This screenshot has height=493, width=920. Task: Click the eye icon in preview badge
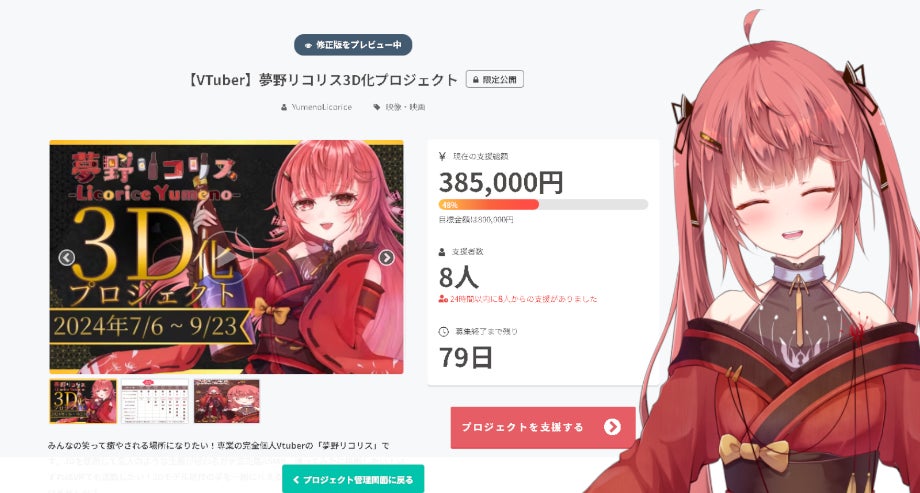click(x=308, y=45)
